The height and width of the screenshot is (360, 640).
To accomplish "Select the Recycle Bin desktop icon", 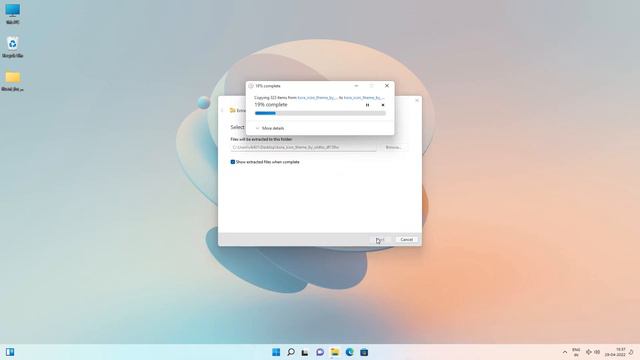I will (x=13, y=47).
